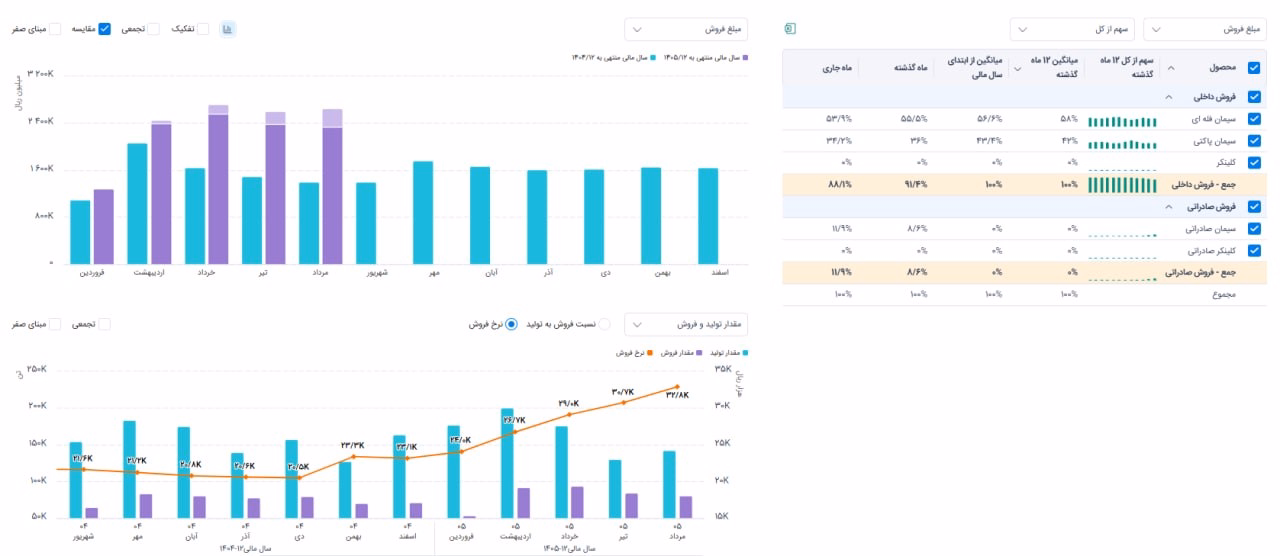1280x556 pixels.
Task: Enable مبنای صفر in the top chart
Action: click(x=55, y=29)
